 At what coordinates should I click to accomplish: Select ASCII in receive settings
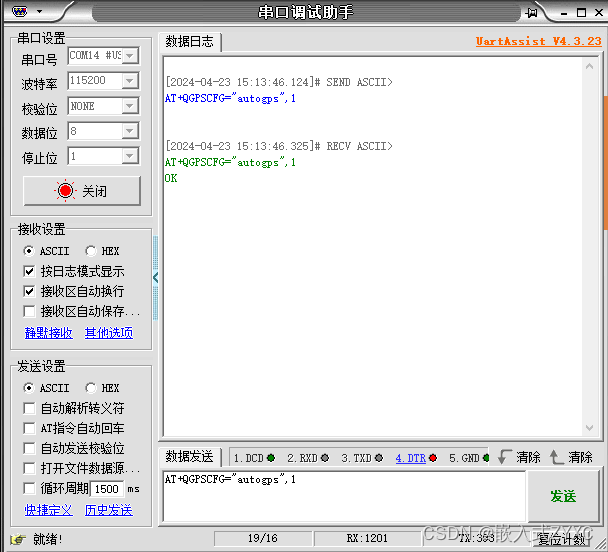click(x=46, y=251)
